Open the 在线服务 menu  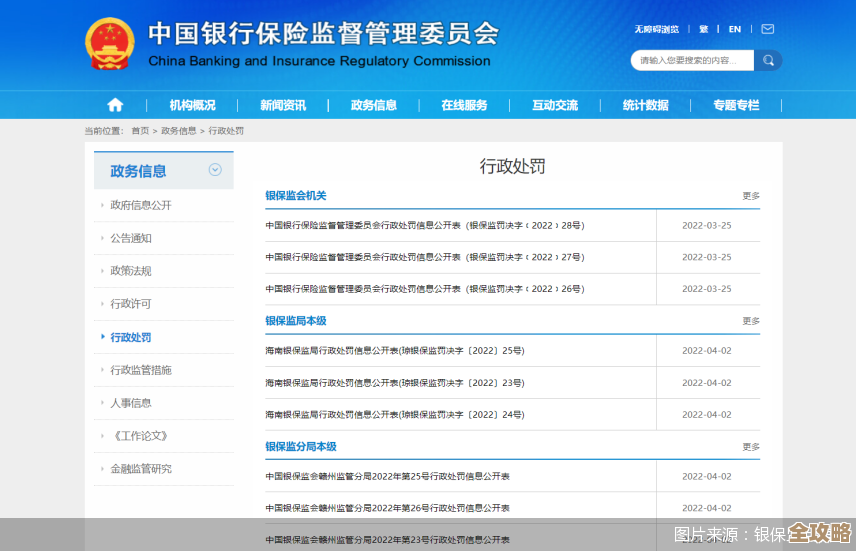click(x=464, y=105)
